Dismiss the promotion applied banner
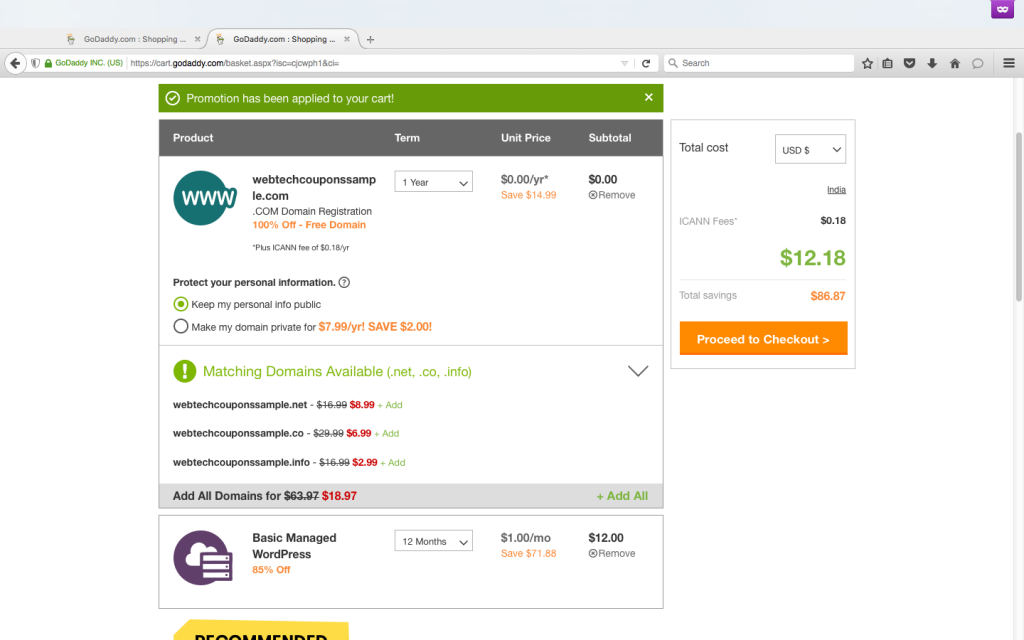Viewport: 1024px width, 640px height. [648, 97]
